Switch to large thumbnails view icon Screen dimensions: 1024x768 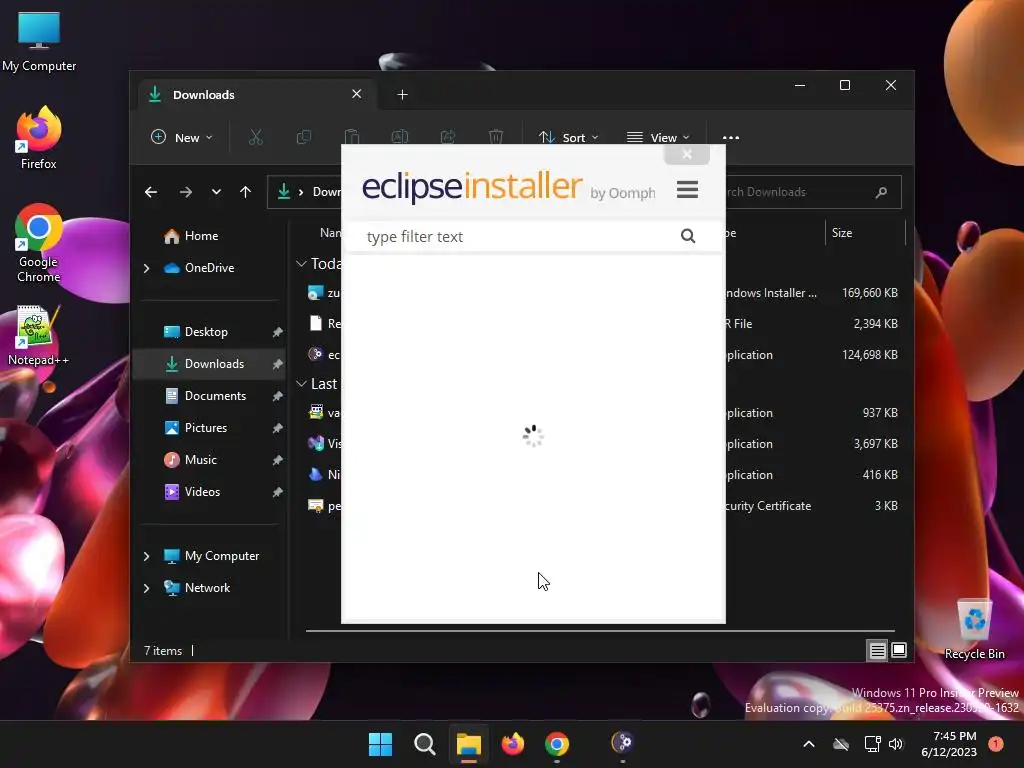tap(899, 650)
